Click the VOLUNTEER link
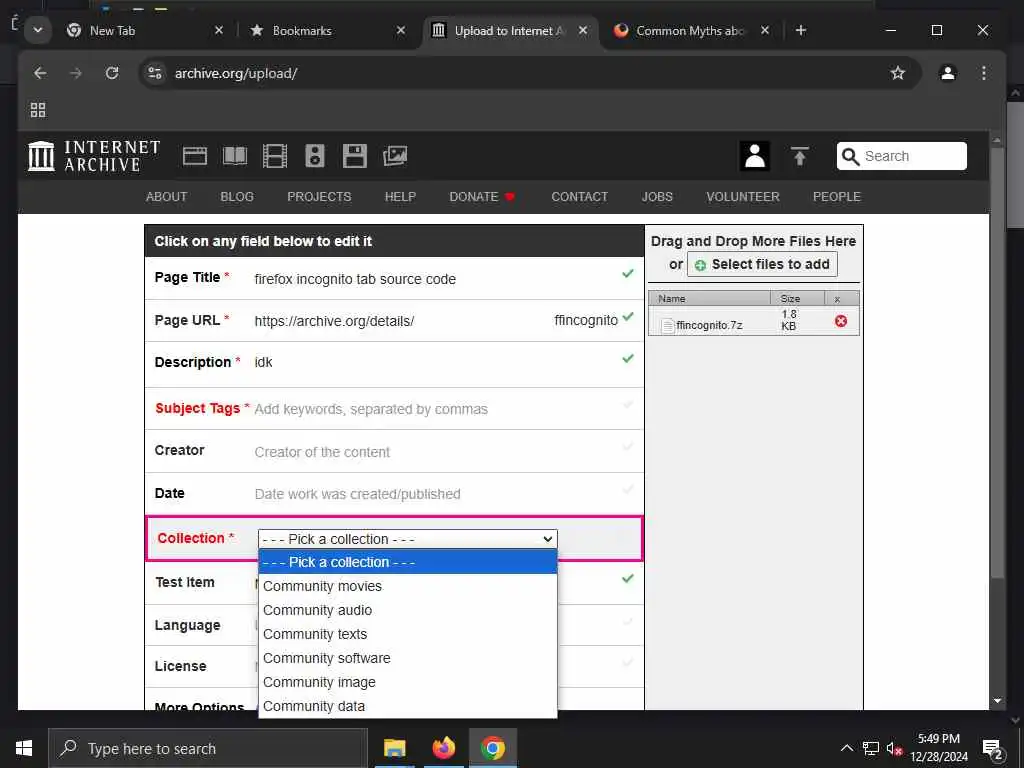1024x768 pixels. pyautogui.click(x=743, y=197)
